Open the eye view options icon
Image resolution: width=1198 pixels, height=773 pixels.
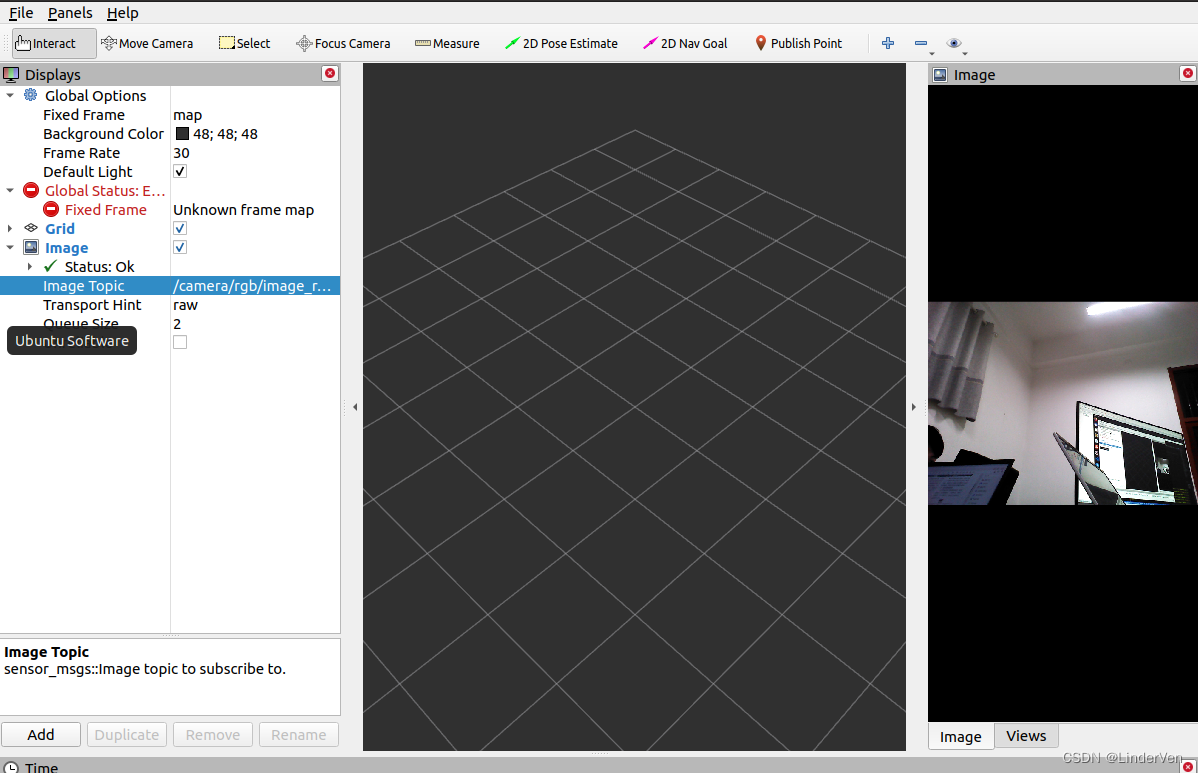(954, 44)
